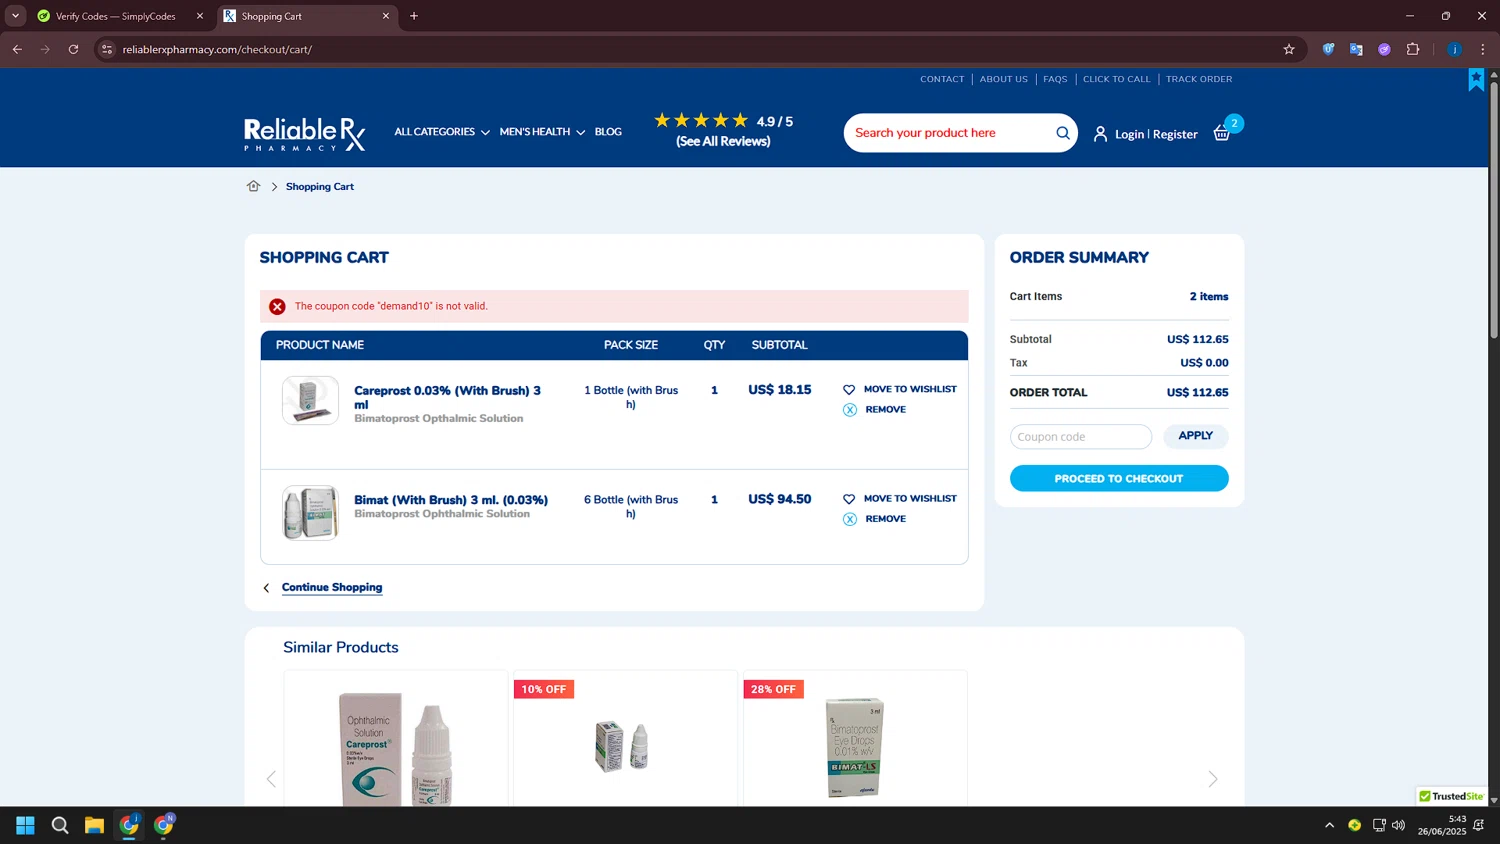Click the Click To Call top link
This screenshot has width=1500, height=844.
coord(1117,79)
